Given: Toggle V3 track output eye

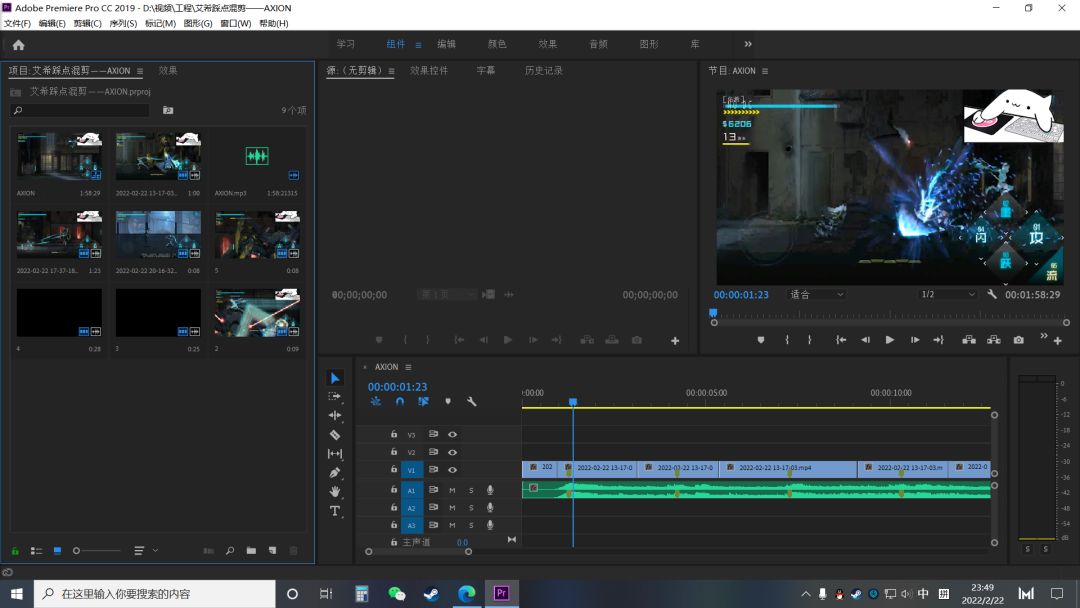Looking at the screenshot, I should [x=453, y=434].
